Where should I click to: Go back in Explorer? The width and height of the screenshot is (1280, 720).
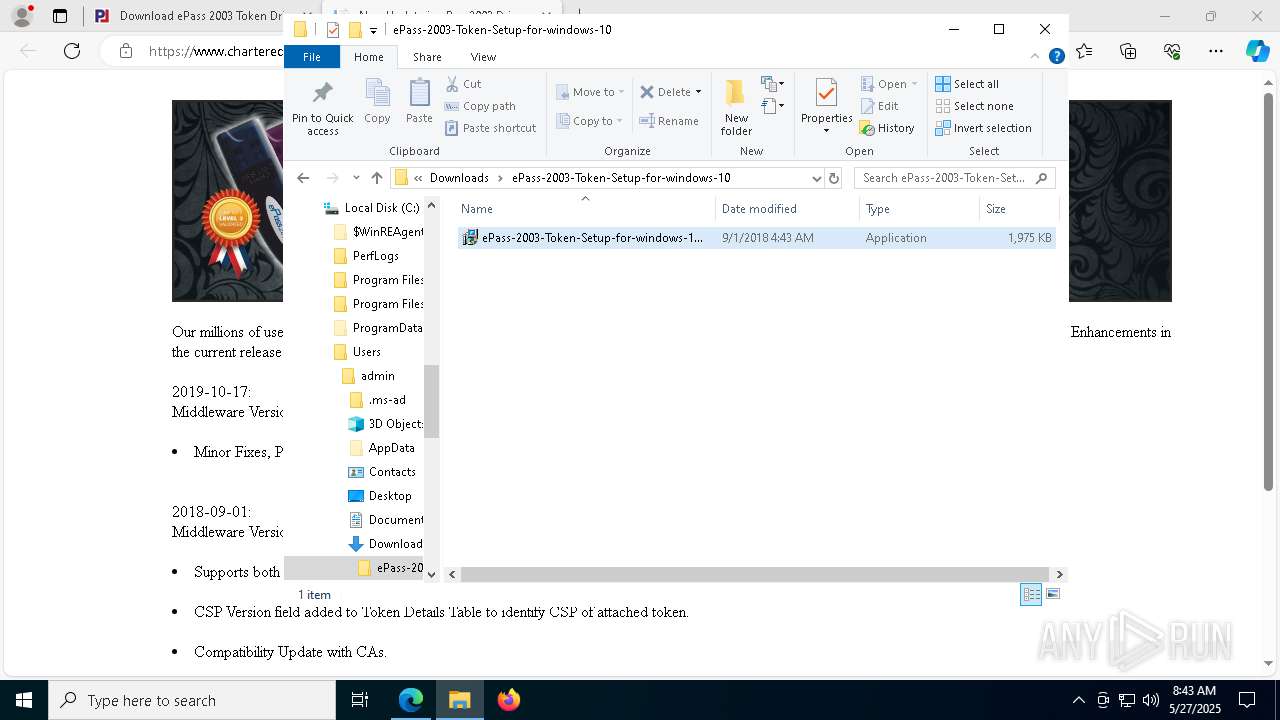tap(303, 178)
